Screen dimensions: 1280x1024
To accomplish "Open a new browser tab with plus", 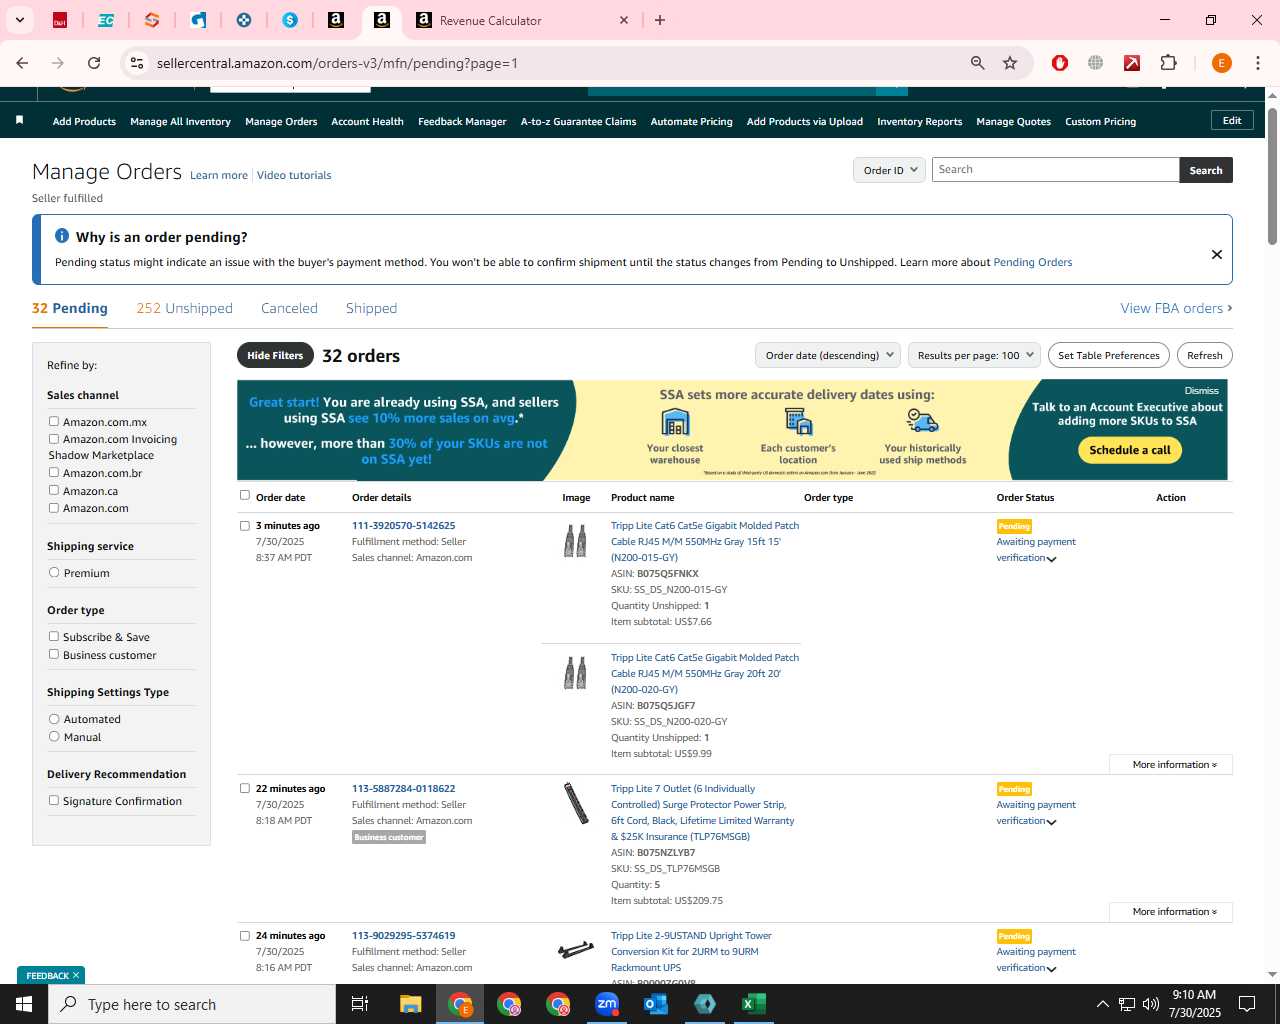I will [660, 20].
